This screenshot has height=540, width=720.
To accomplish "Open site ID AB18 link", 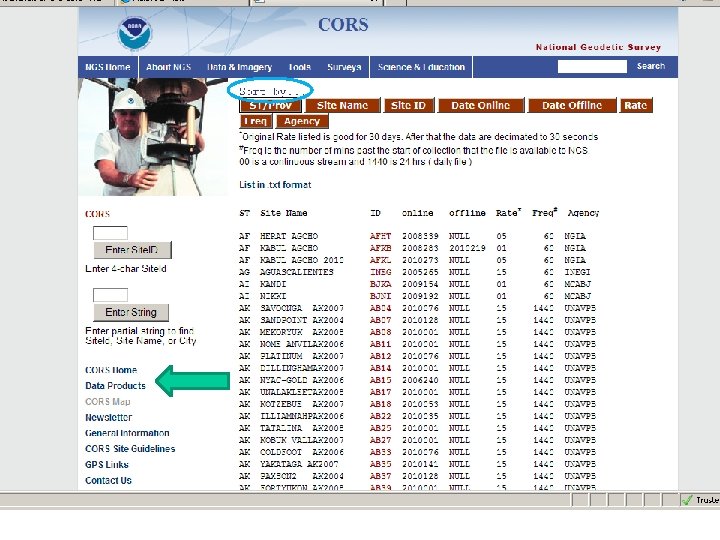I will tap(380, 404).
